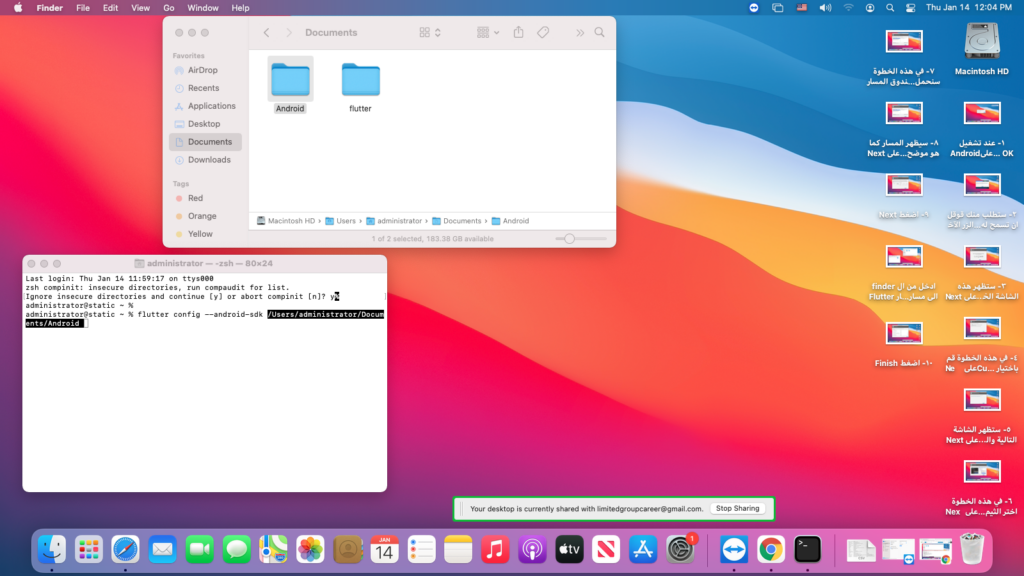Open Podcasts from the Dock

pyautogui.click(x=532, y=549)
